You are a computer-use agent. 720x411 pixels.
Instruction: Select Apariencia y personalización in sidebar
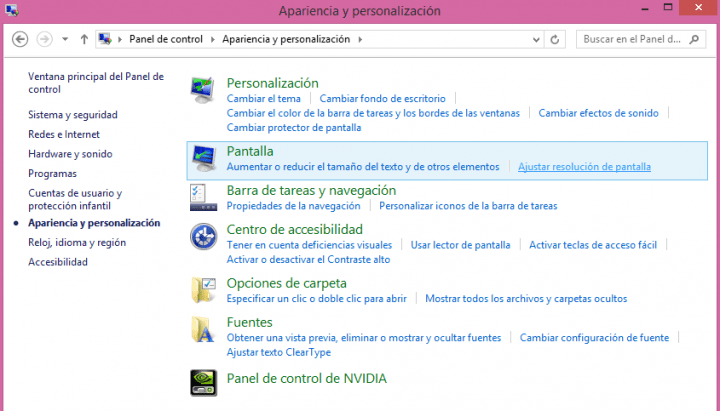(94, 223)
